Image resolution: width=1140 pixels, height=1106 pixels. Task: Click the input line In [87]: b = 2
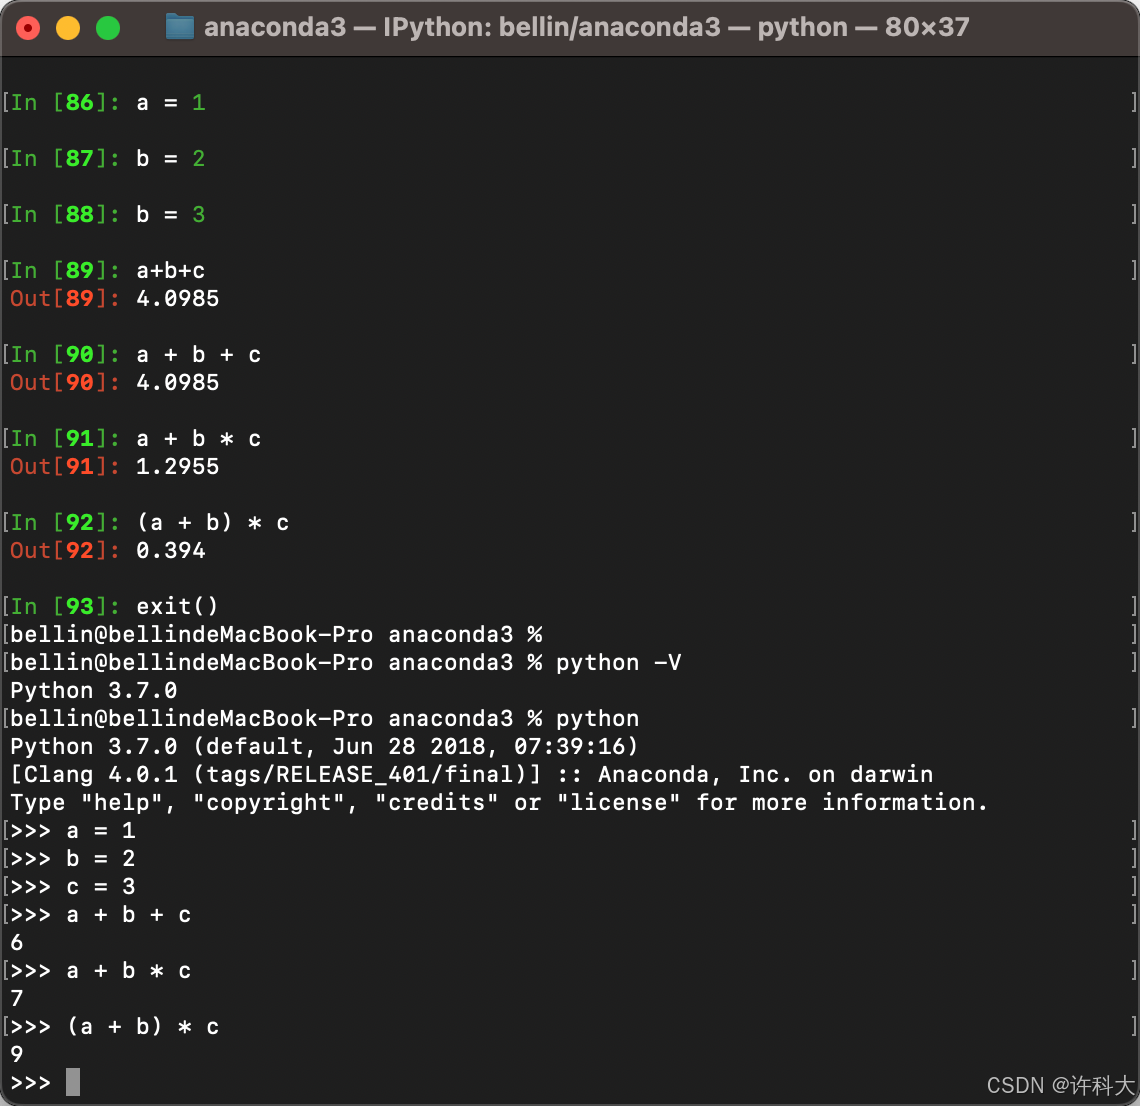(x=108, y=159)
